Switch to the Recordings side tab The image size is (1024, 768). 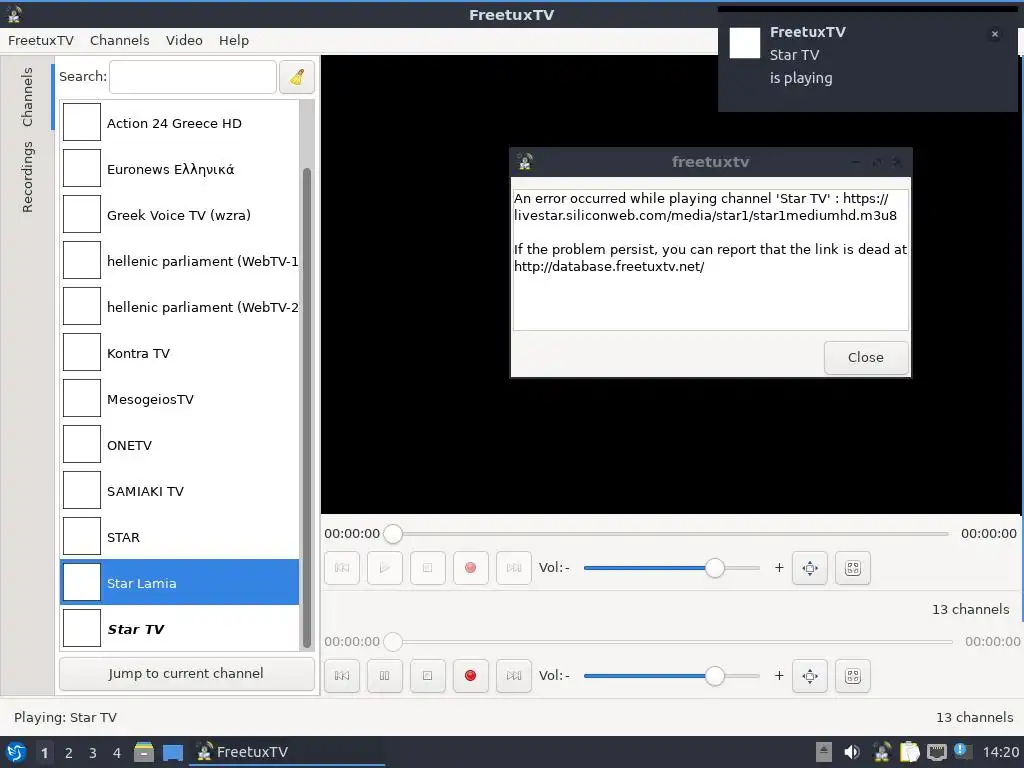point(27,177)
